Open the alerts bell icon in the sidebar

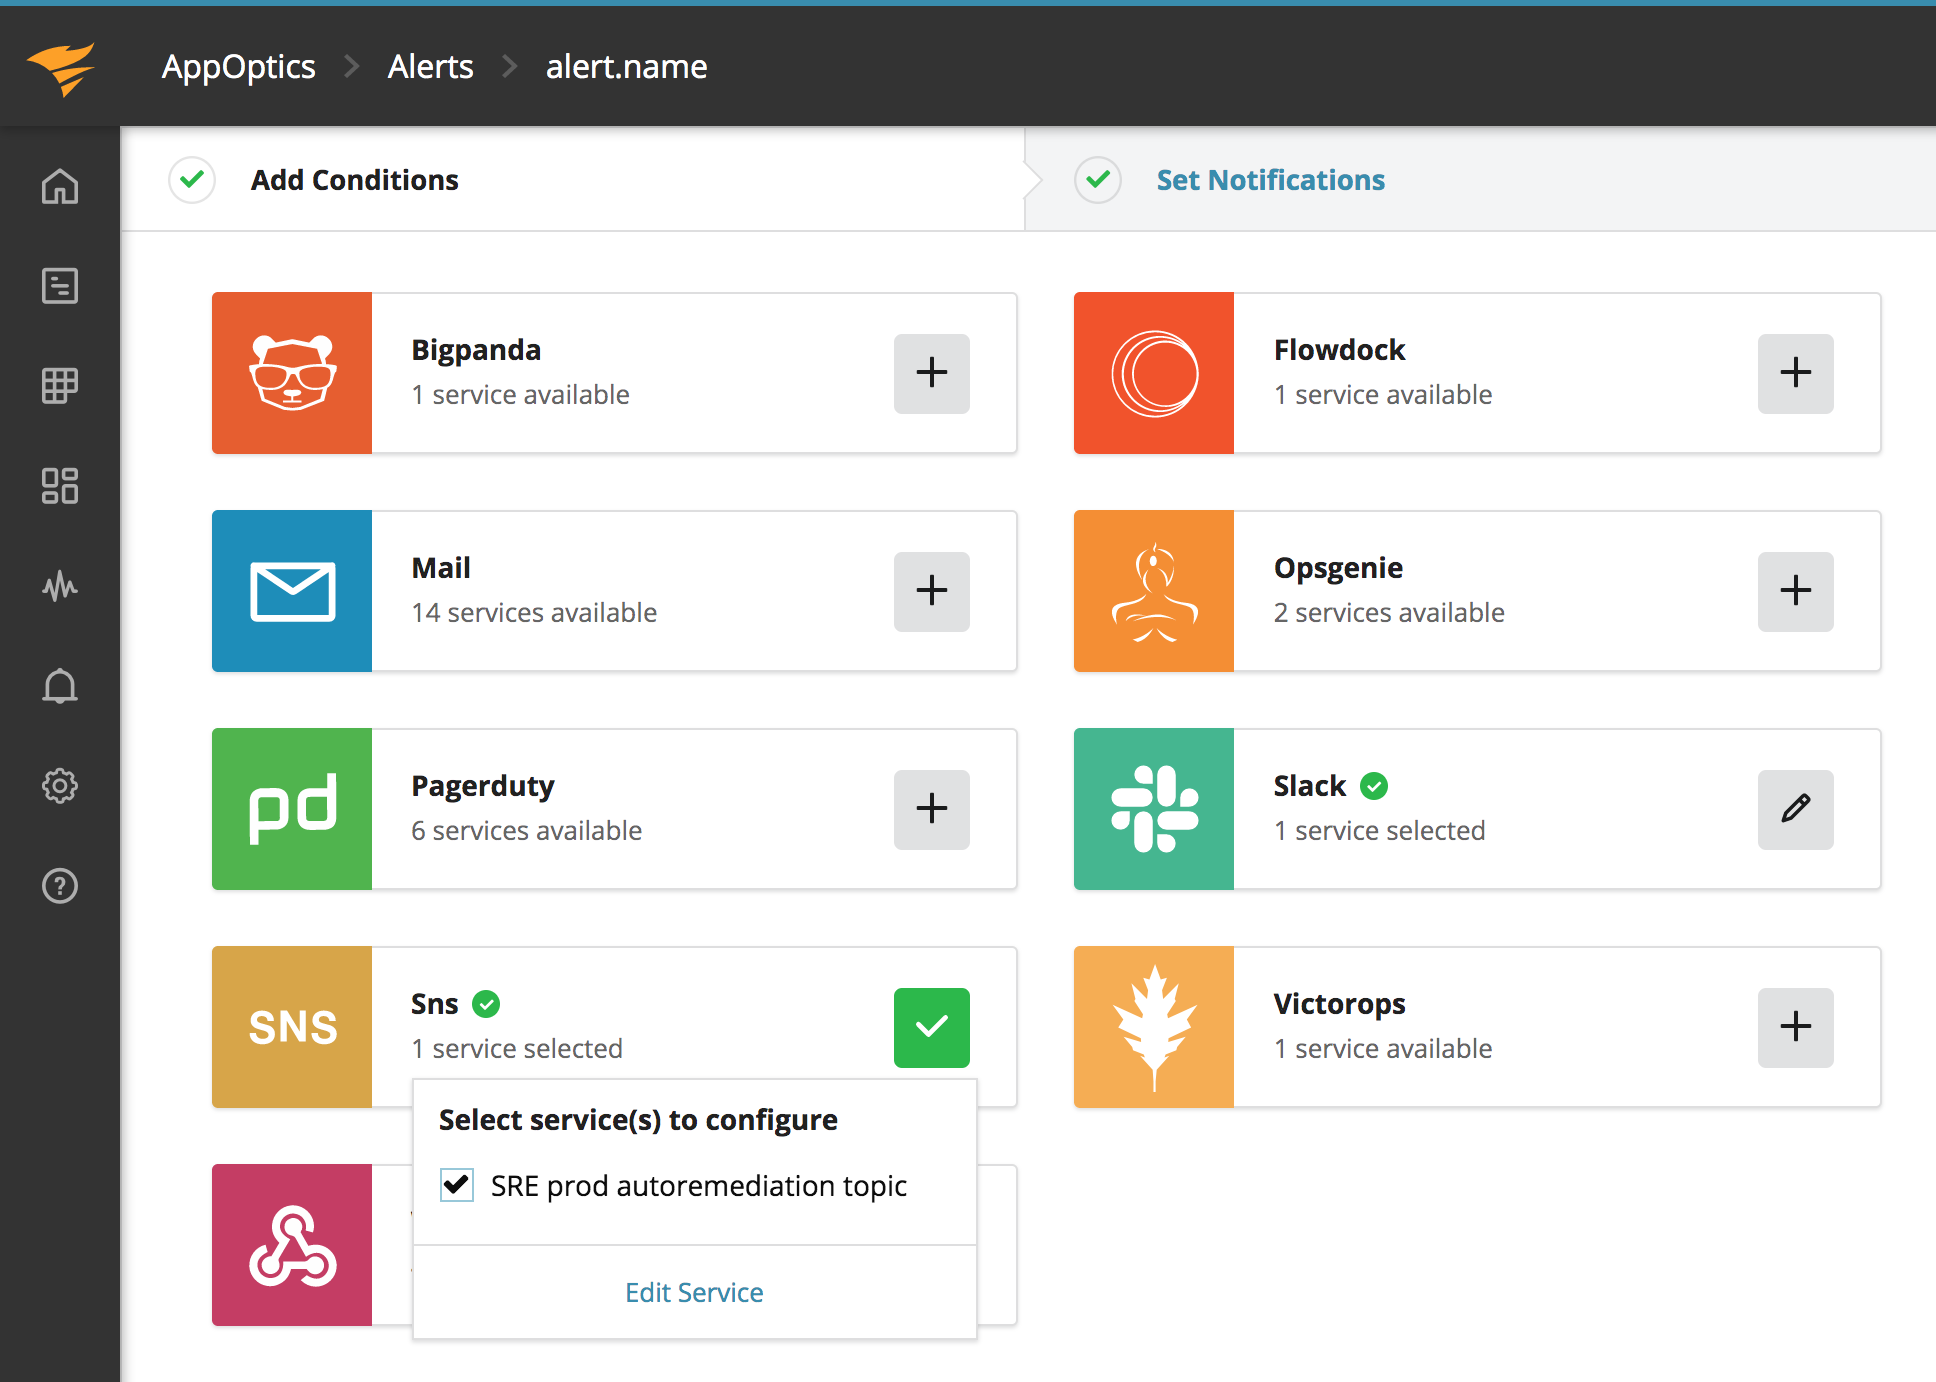pyautogui.click(x=60, y=686)
